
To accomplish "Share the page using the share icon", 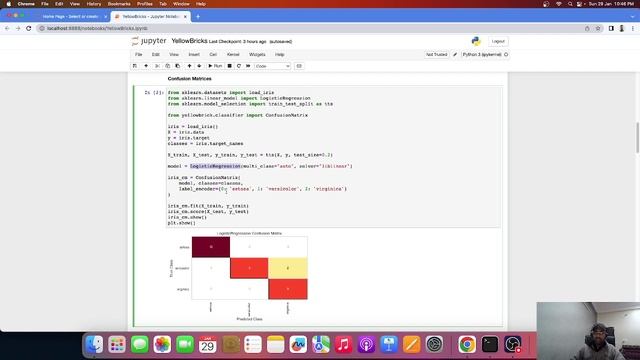I will [587, 28].
